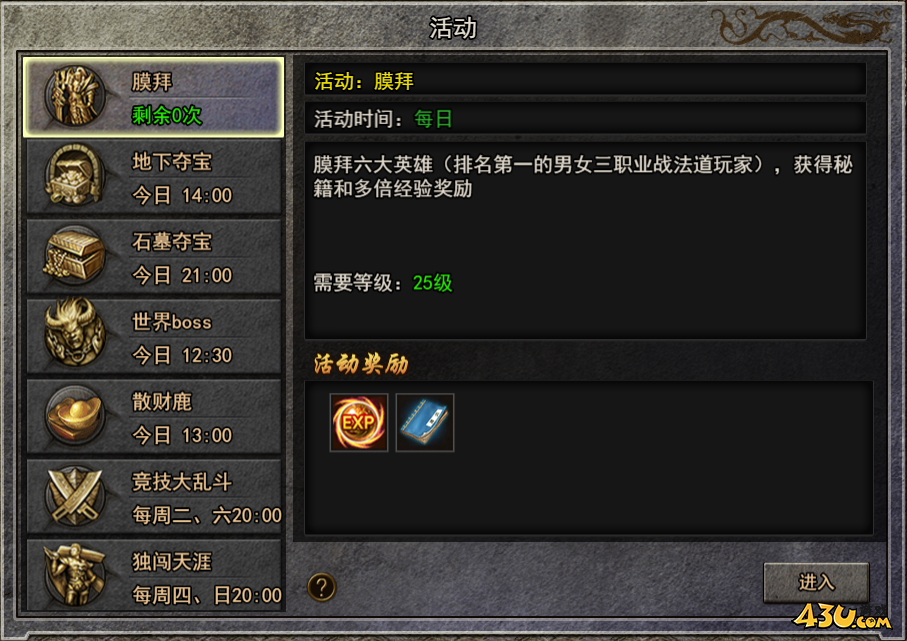Open 竞技大乱斗 weekly activity entry
This screenshot has width=907, height=641.
pos(154,496)
